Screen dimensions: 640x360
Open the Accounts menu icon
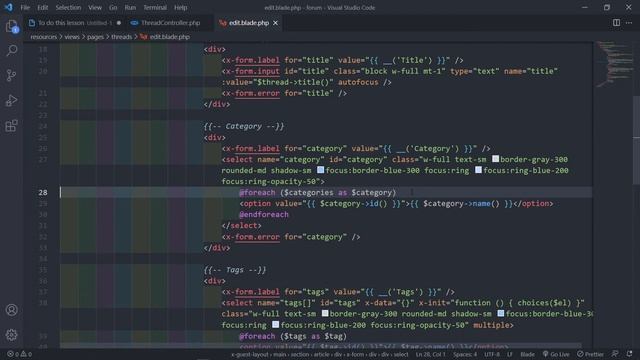11,310
